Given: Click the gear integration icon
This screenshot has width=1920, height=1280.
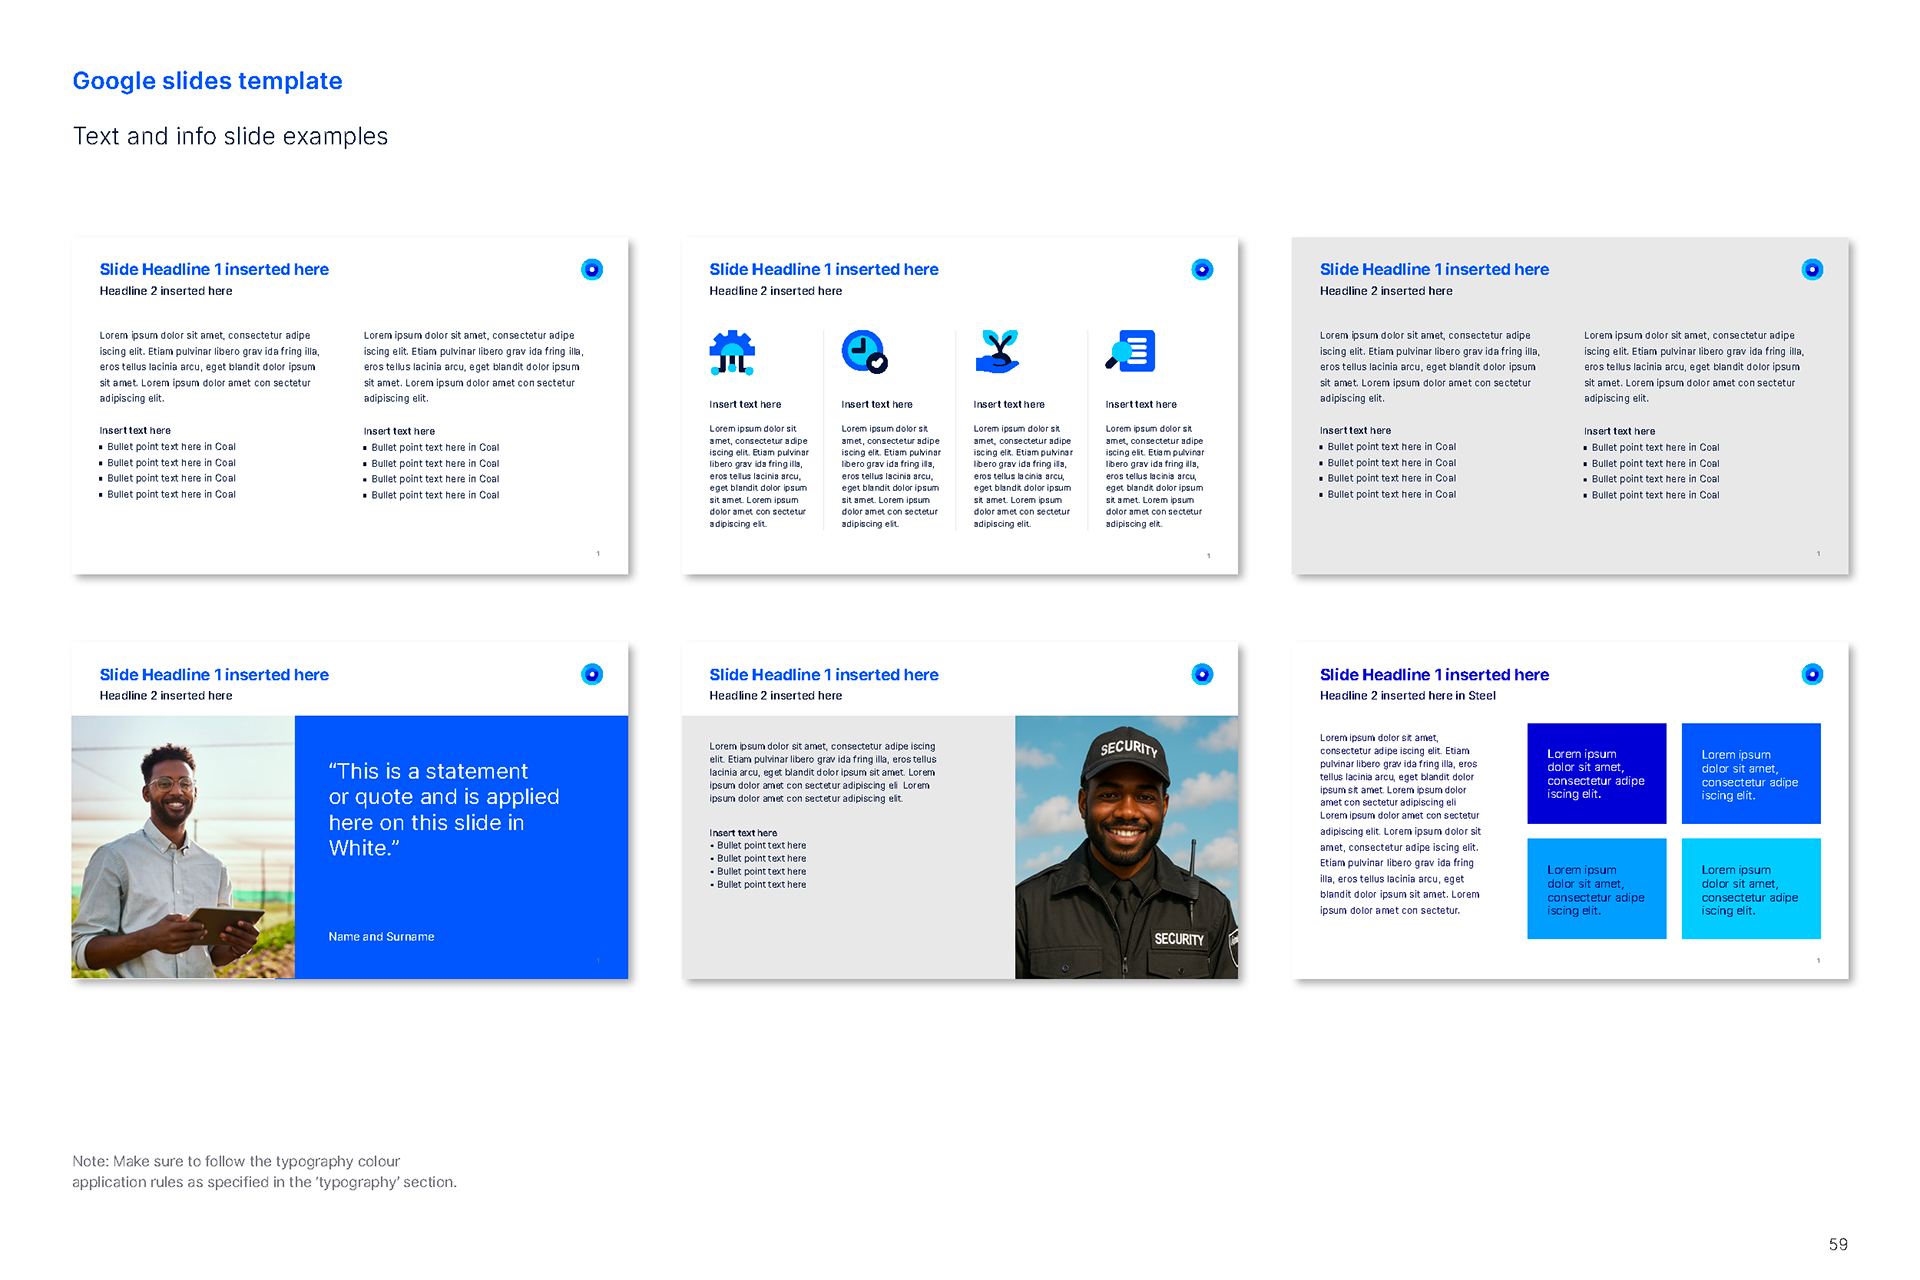Looking at the screenshot, I should pyautogui.click(x=732, y=352).
